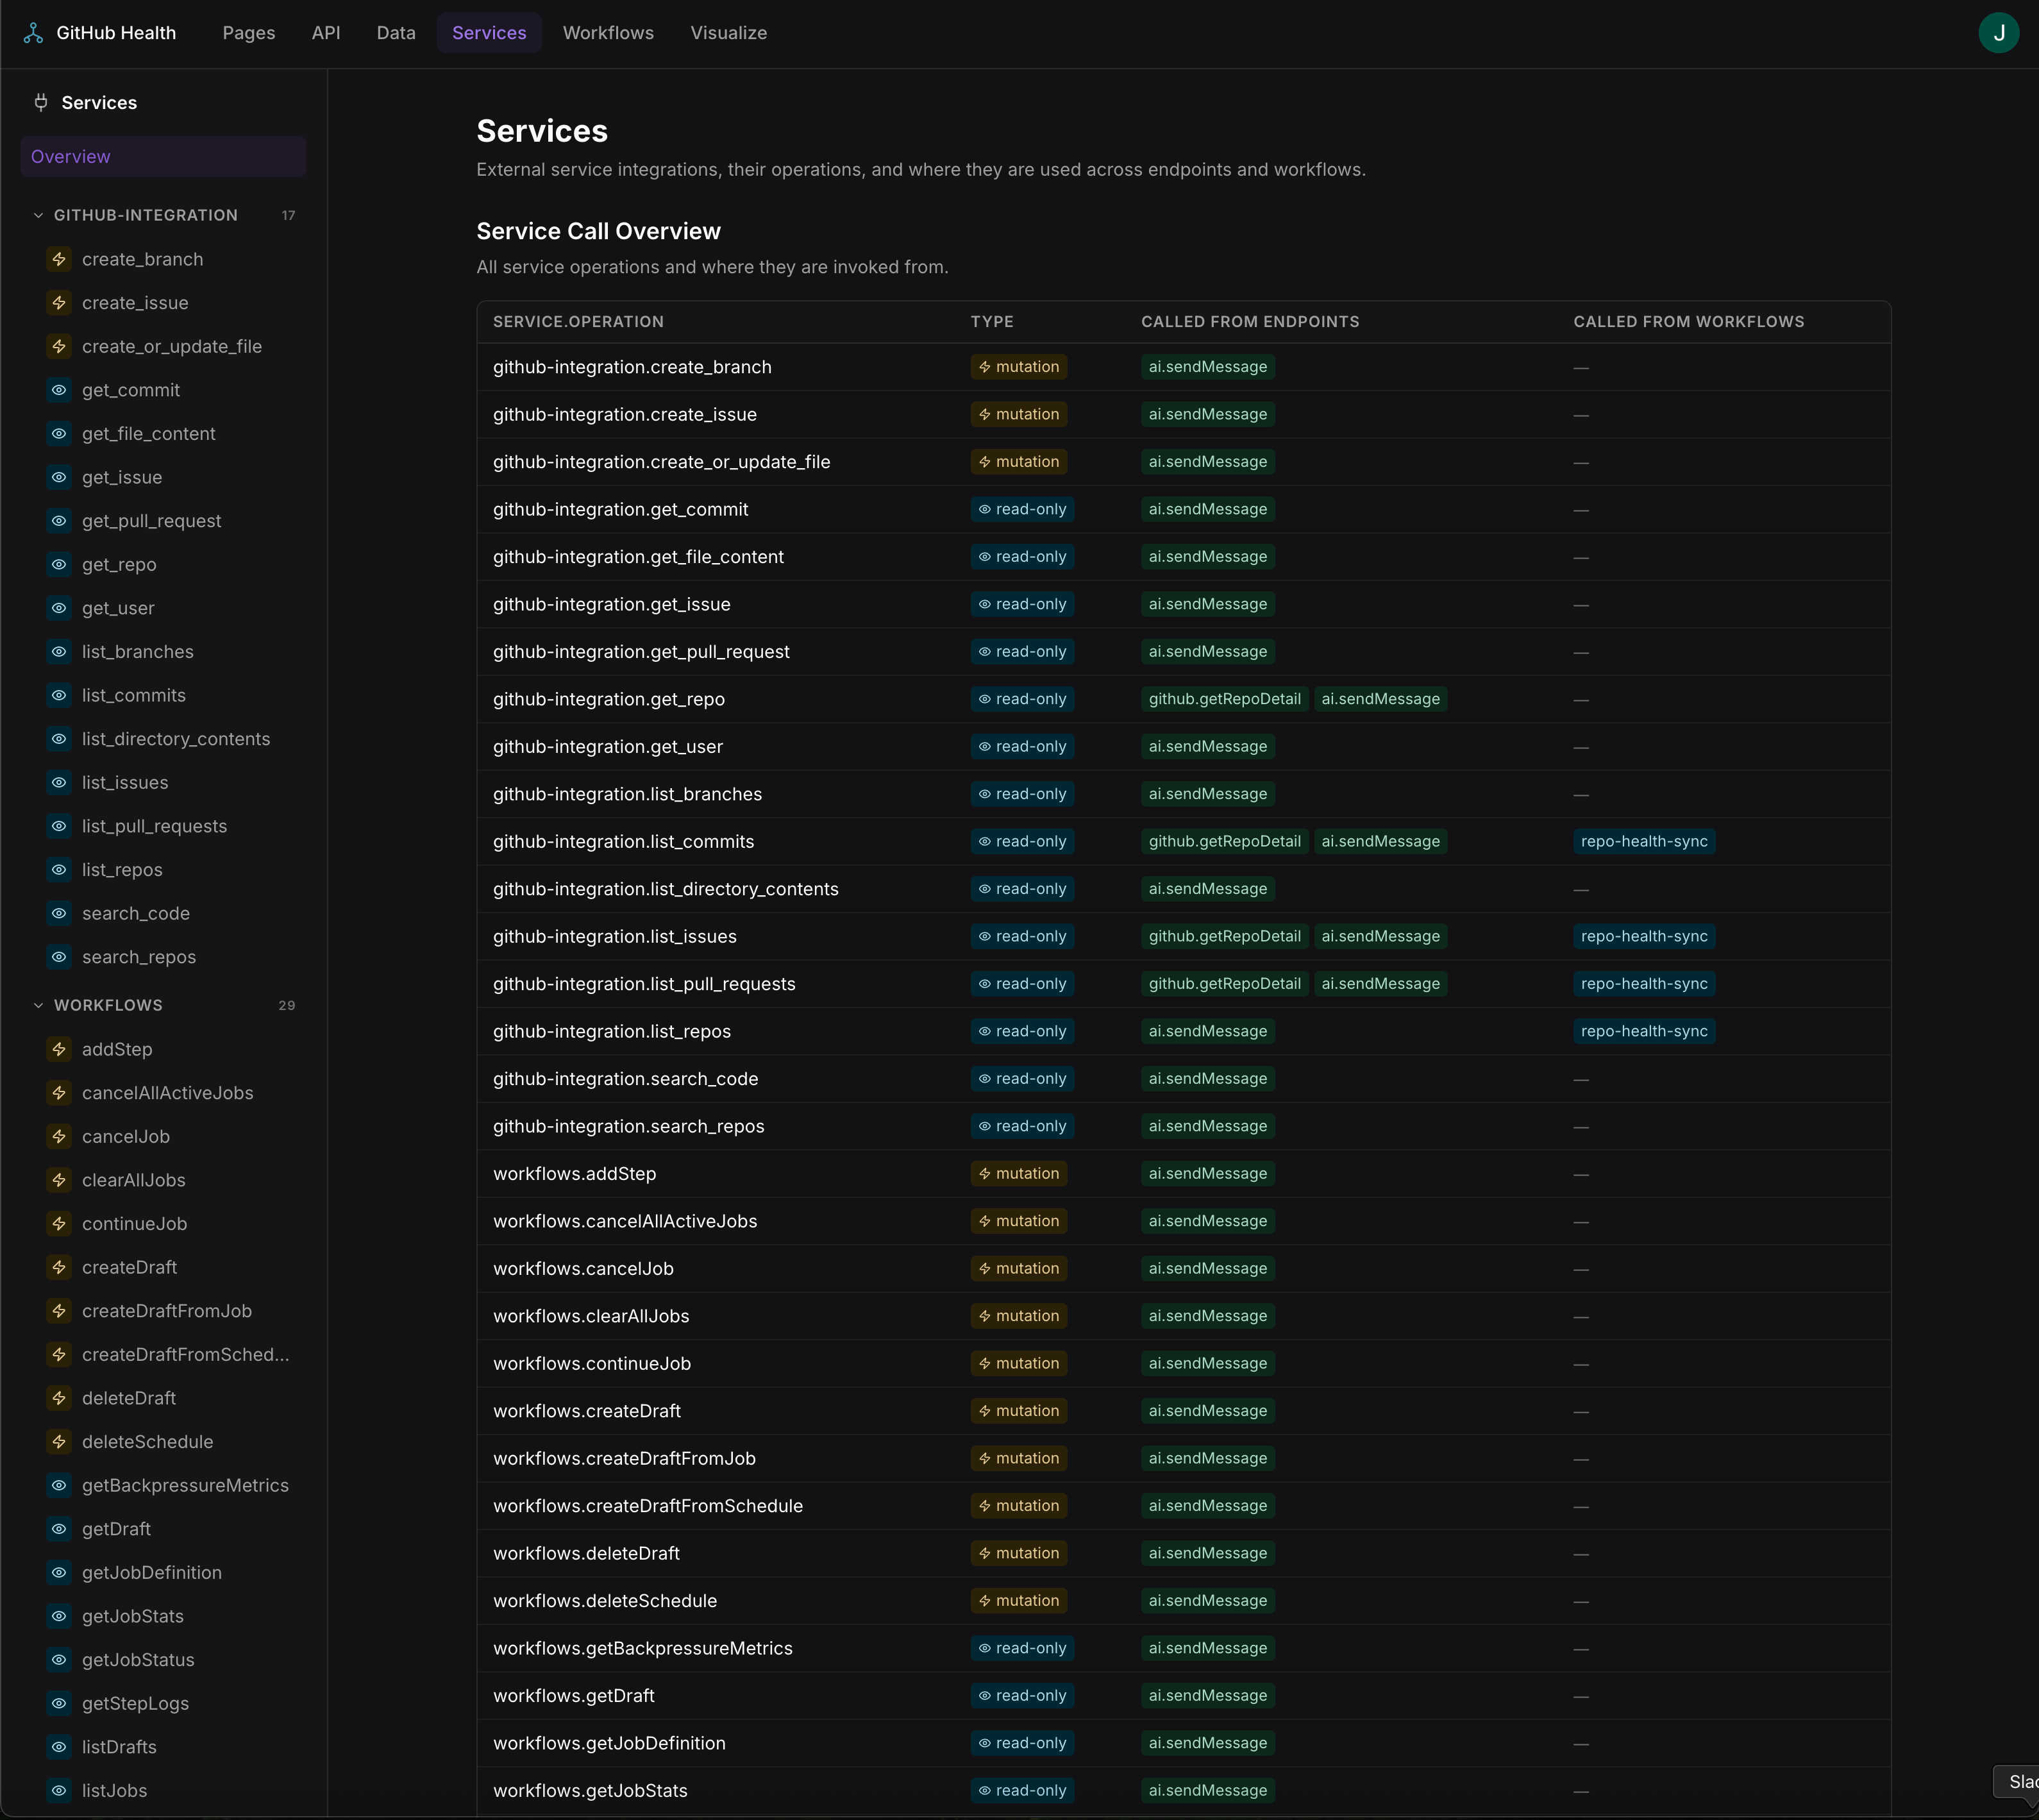Click ai.sendMessage badge in list_pull_requests row
The image size is (2039, 1820).
click(x=1380, y=984)
